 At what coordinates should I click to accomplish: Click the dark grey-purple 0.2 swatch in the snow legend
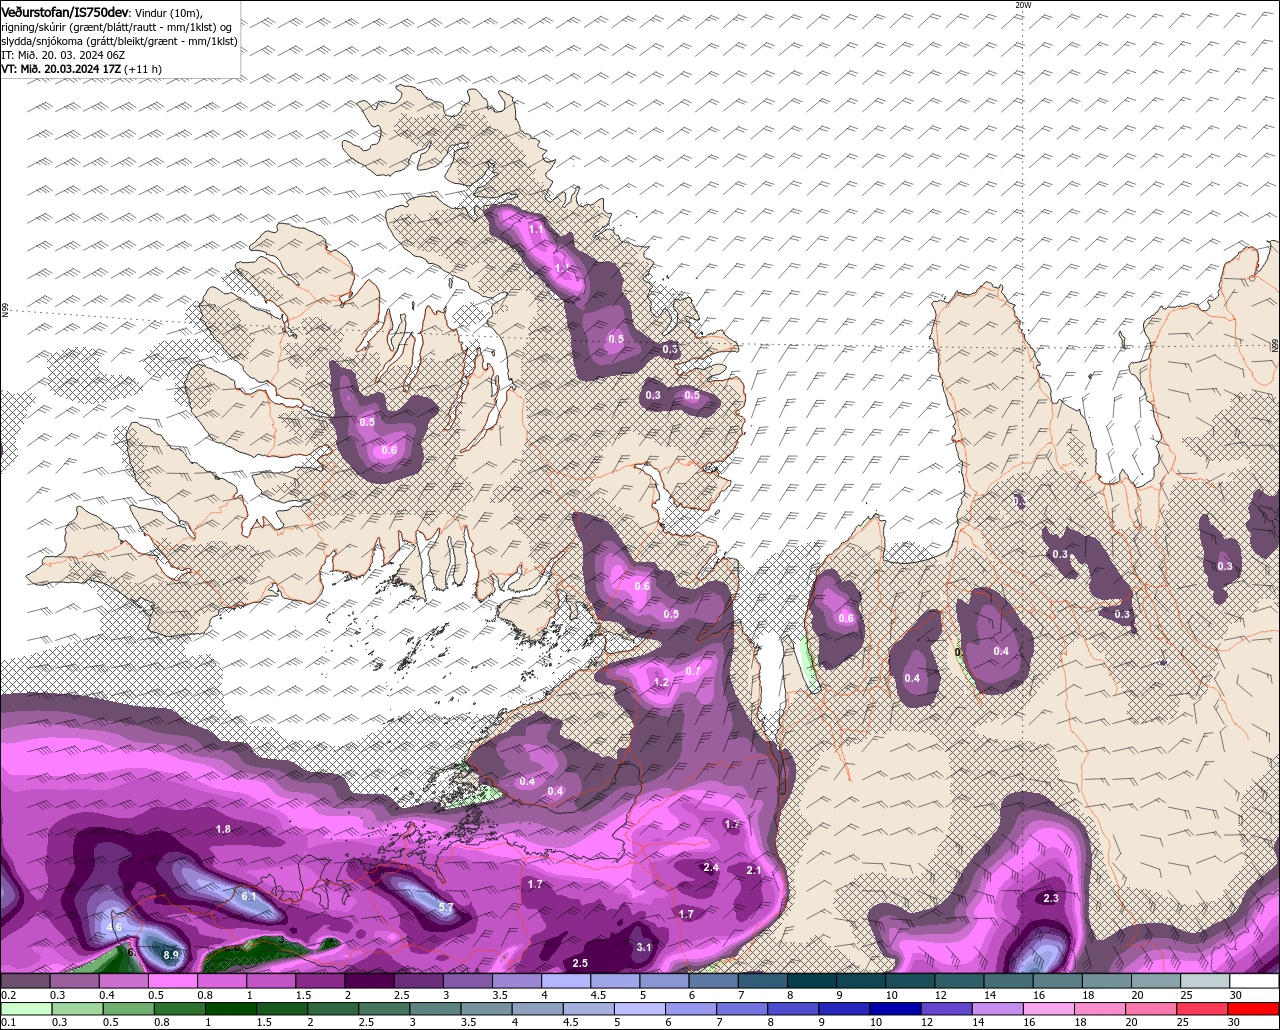click(25, 981)
